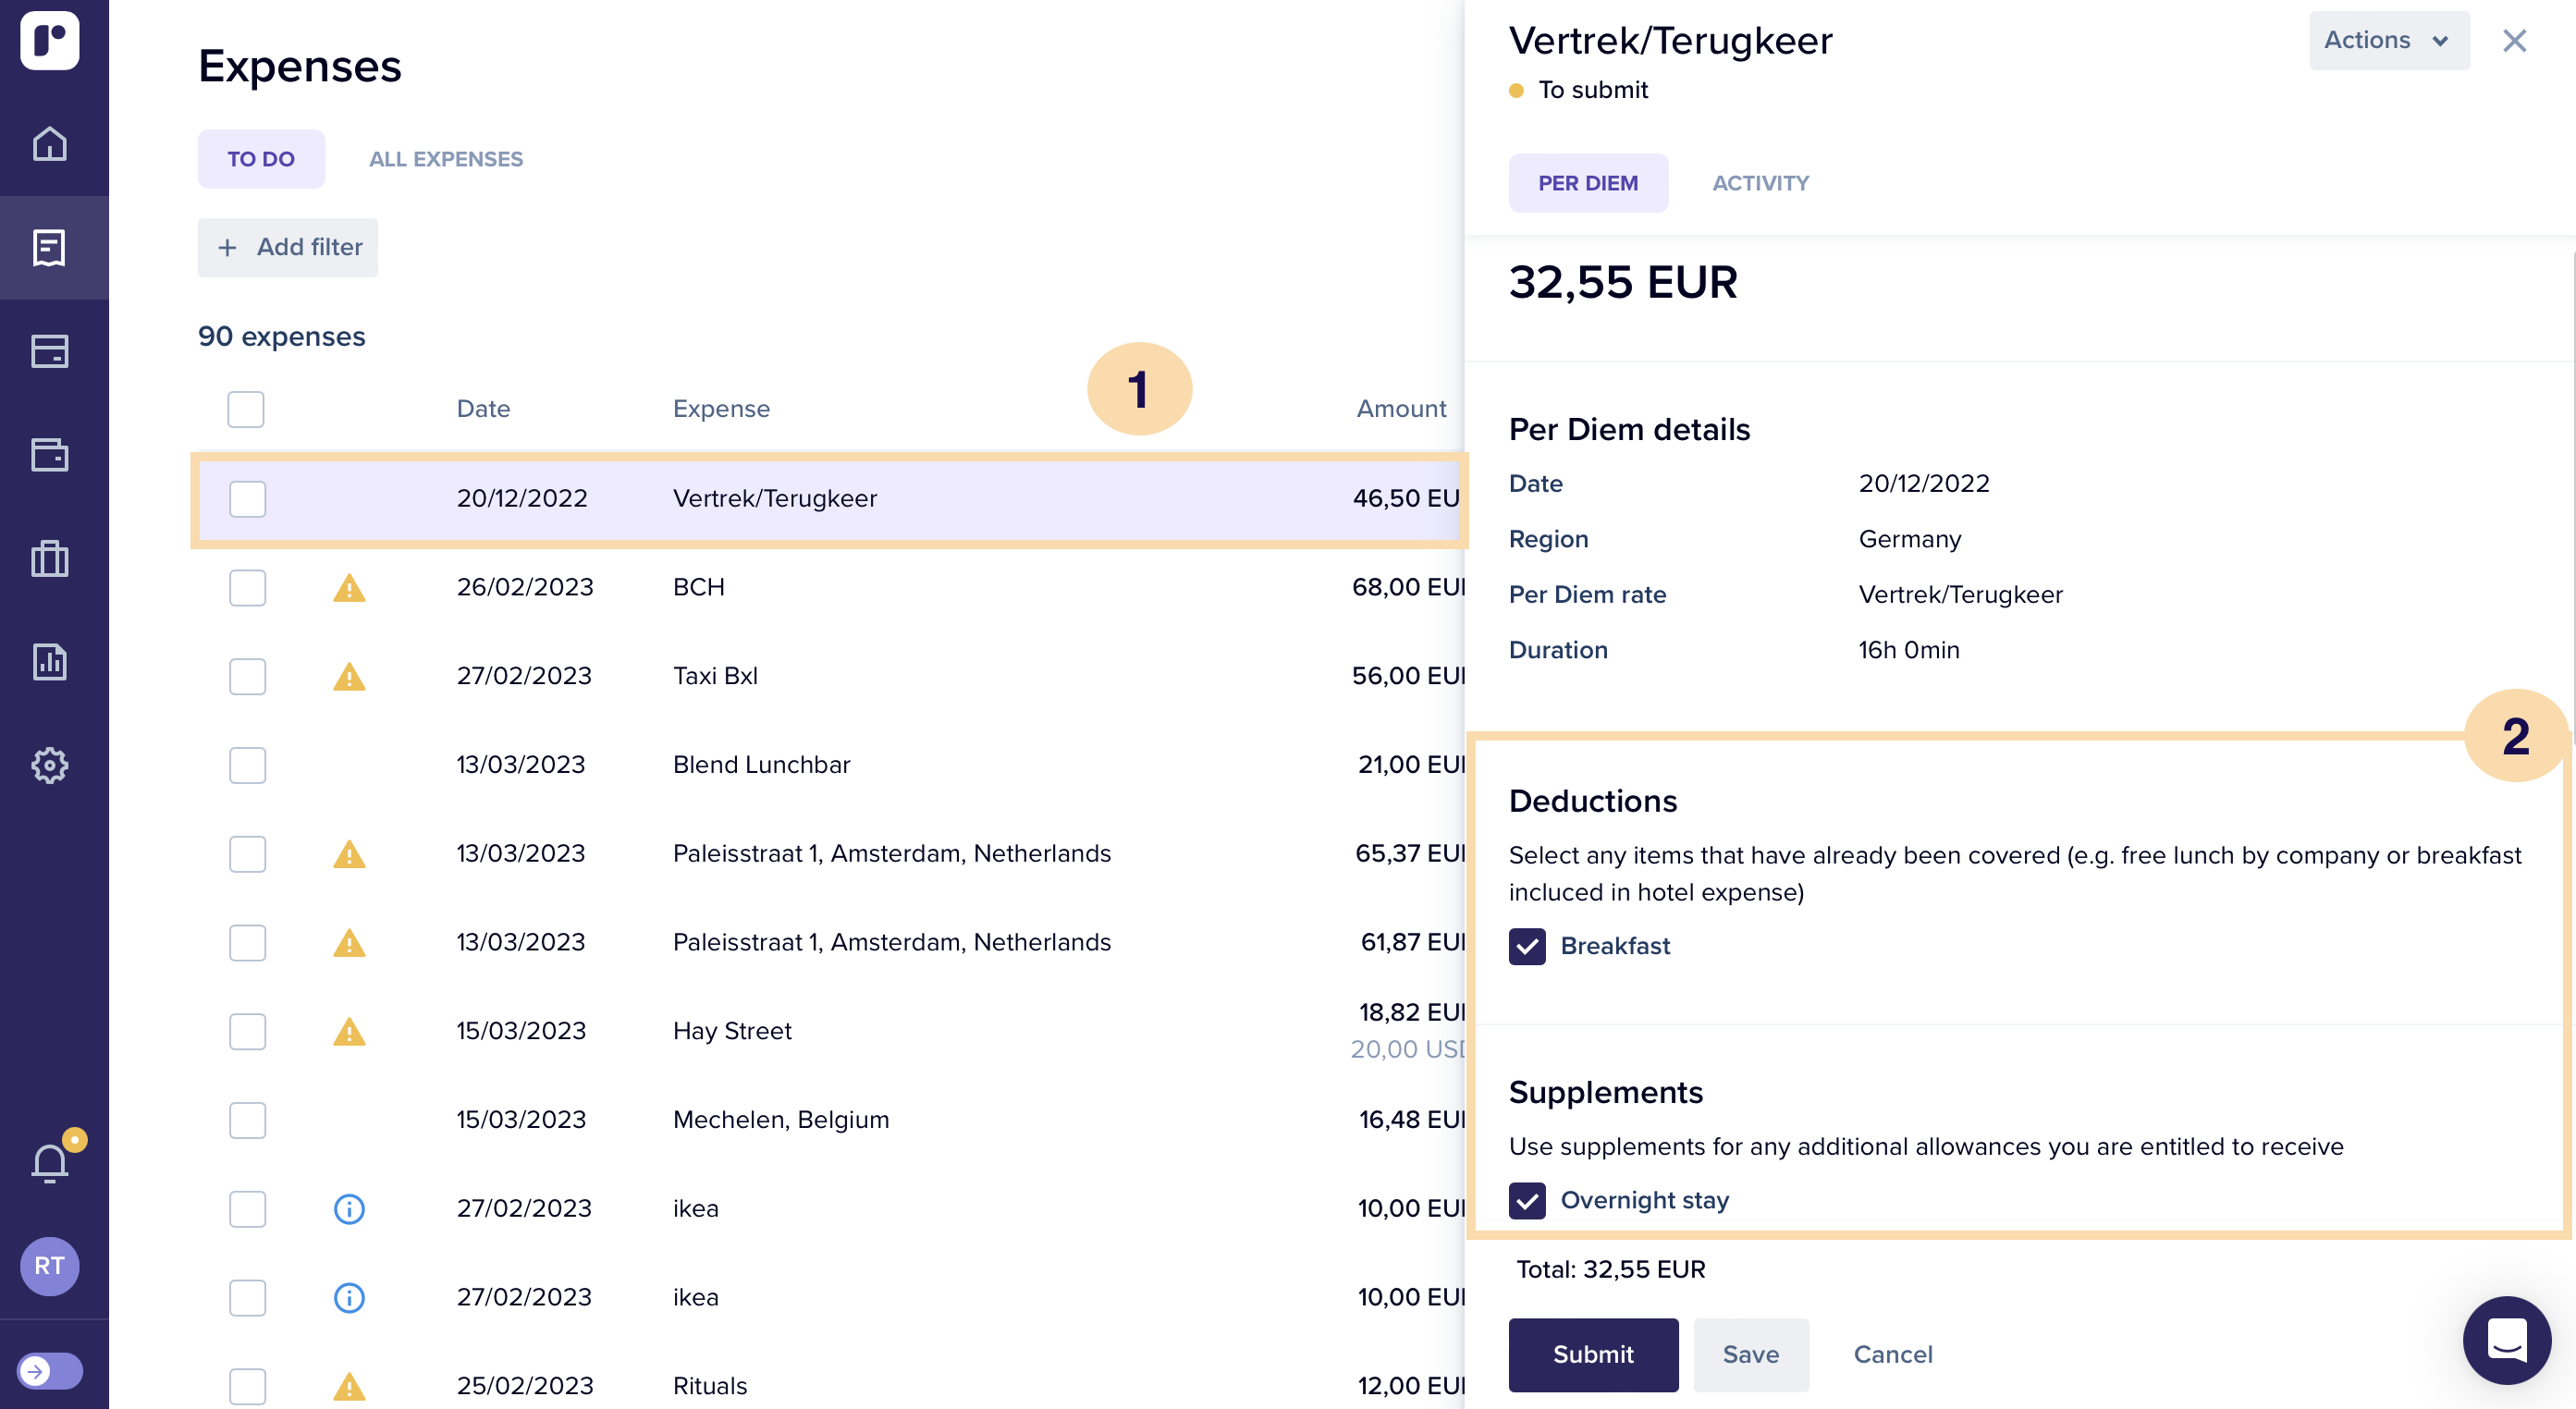
Task: Open the Home icon in sidebar
Action: (50, 144)
